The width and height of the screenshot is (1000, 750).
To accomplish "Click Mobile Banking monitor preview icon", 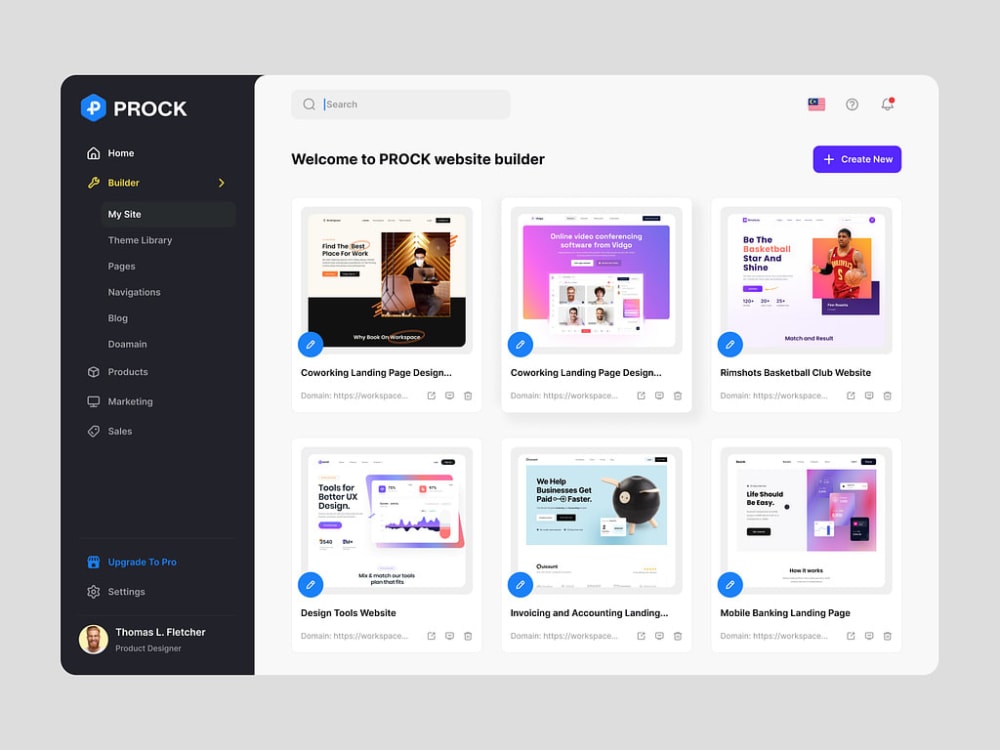I will coord(869,636).
